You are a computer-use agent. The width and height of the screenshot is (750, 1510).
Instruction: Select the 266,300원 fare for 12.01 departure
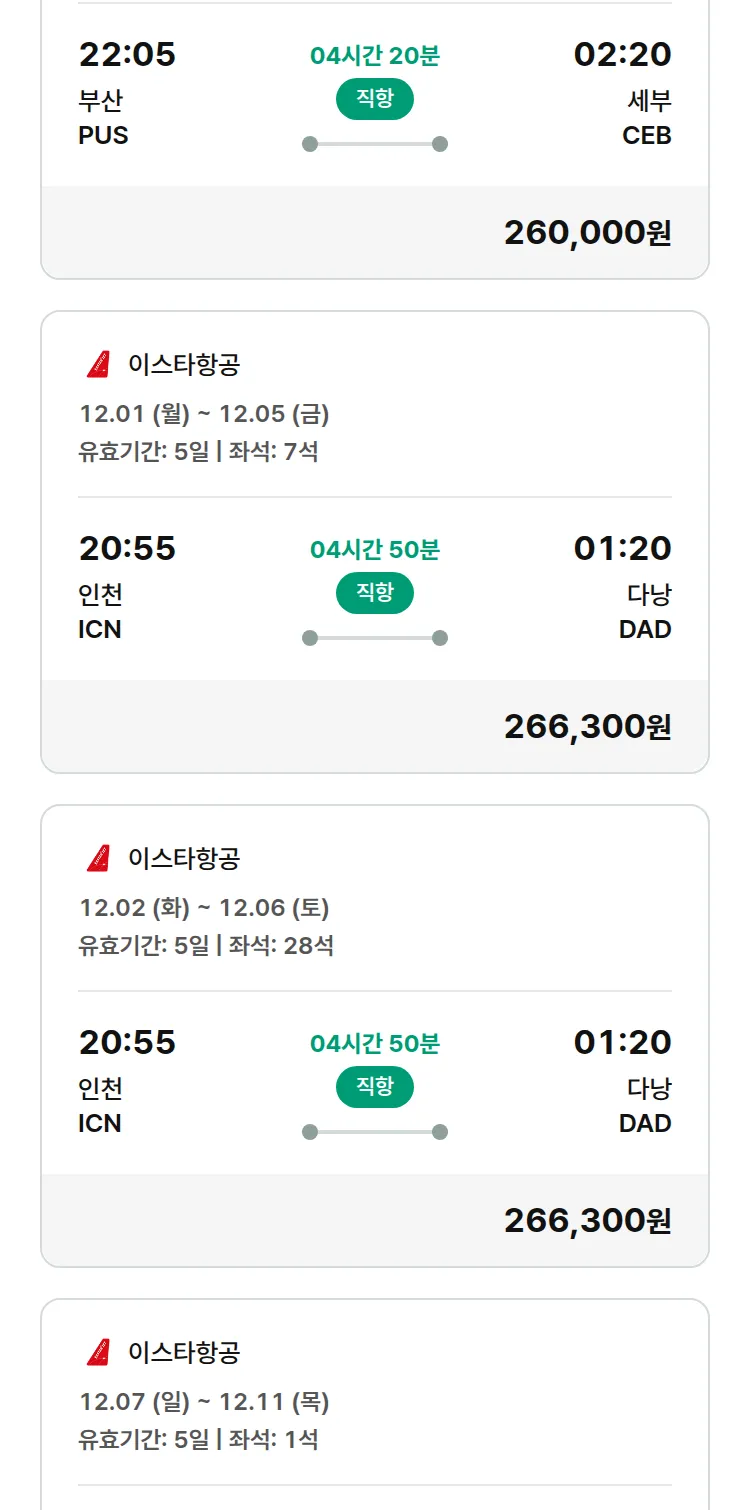click(587, 727)
